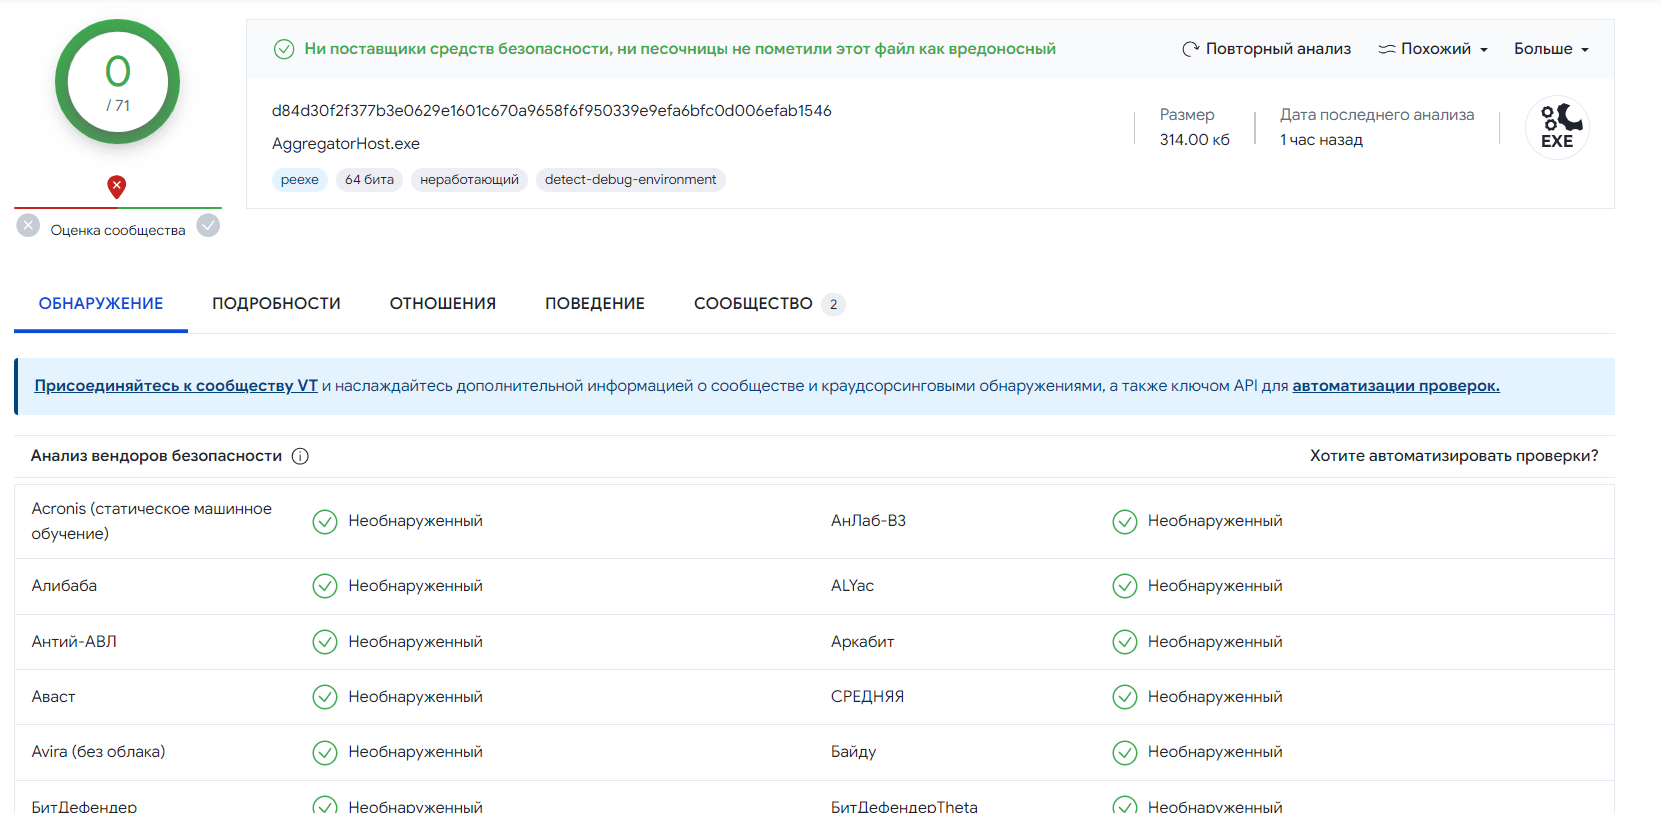Click the detection score circle 0/71
The width and height of the screenshot is (1662, 813).
click(117, 82)
